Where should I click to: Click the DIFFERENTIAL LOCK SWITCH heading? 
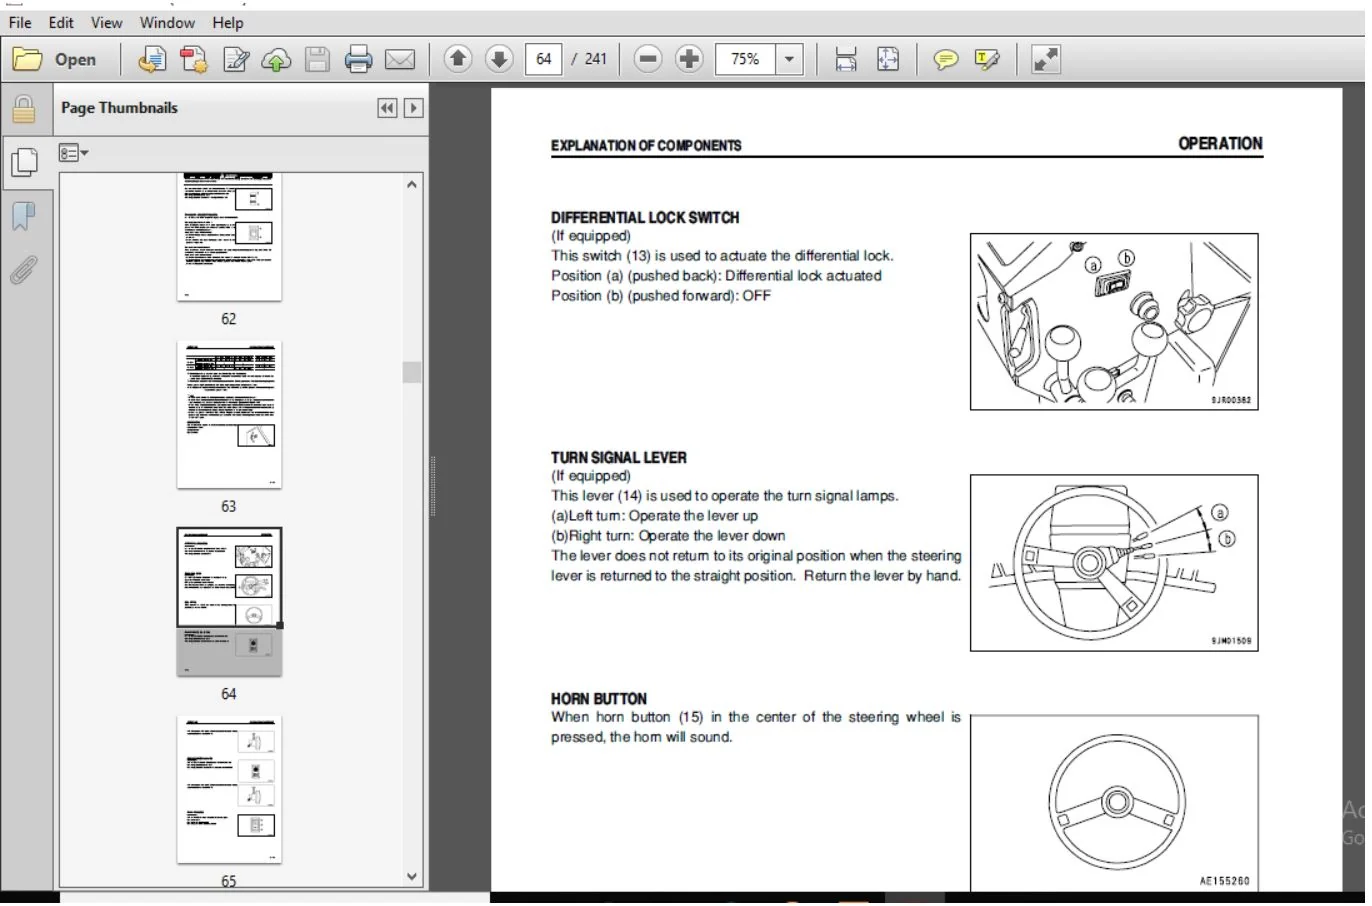(645, 217)
